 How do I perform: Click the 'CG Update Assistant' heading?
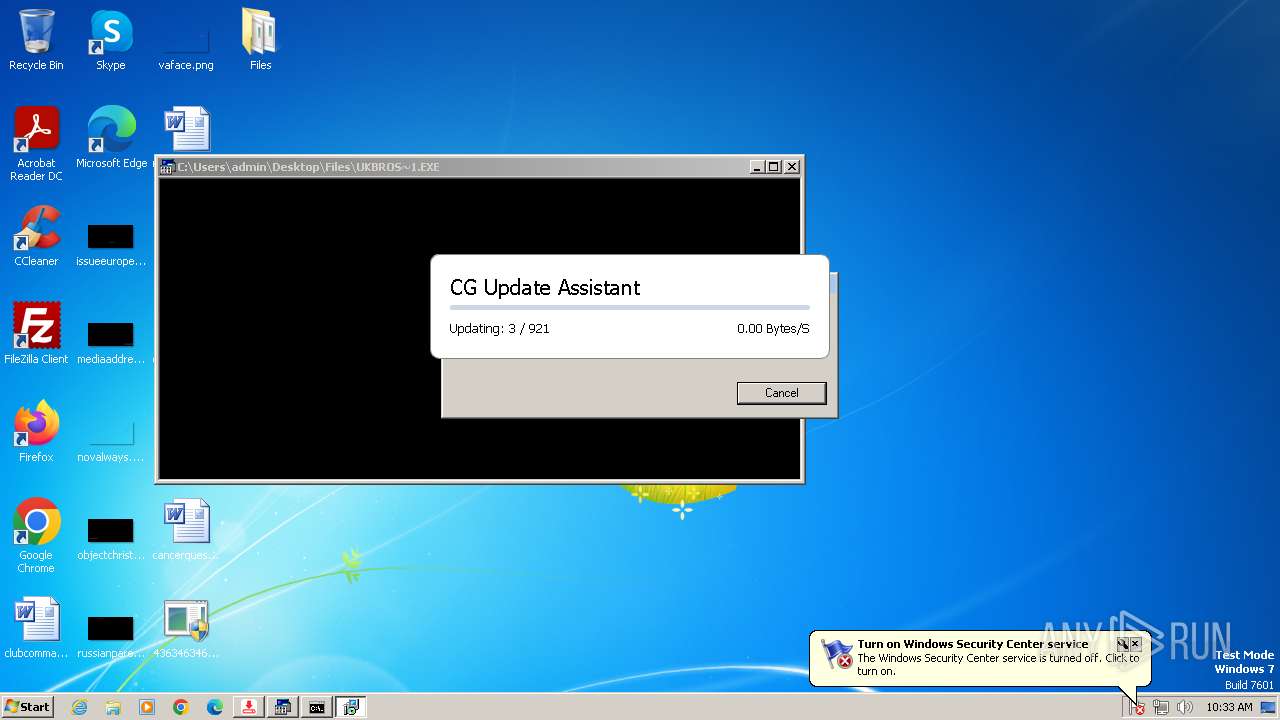point(545,287)
